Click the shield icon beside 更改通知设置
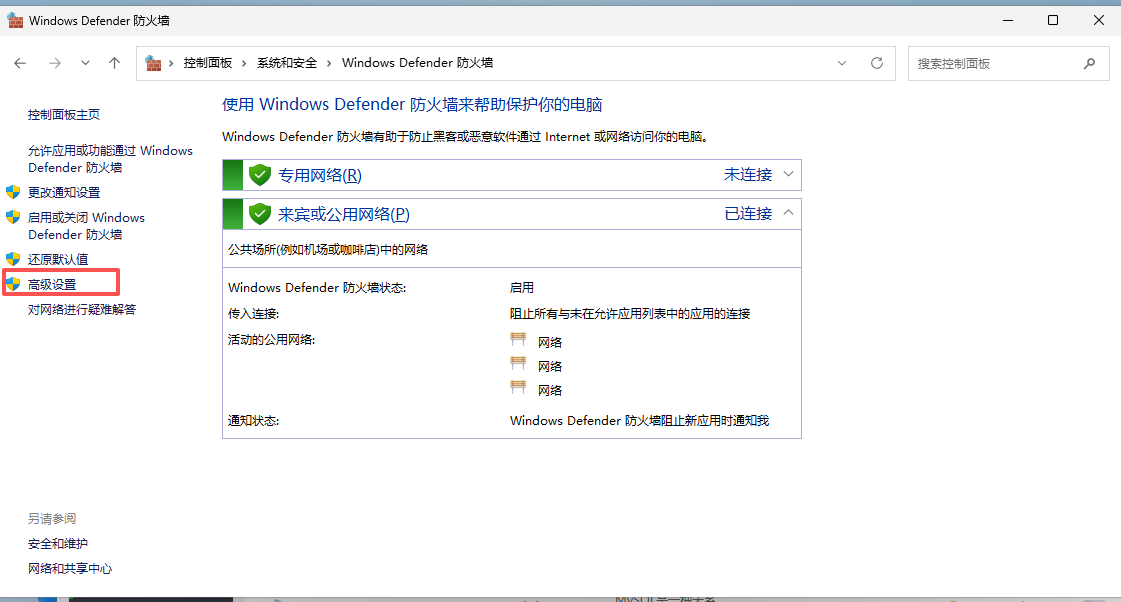The width and height of the screenshot is (1121, 602). point(13,192)
